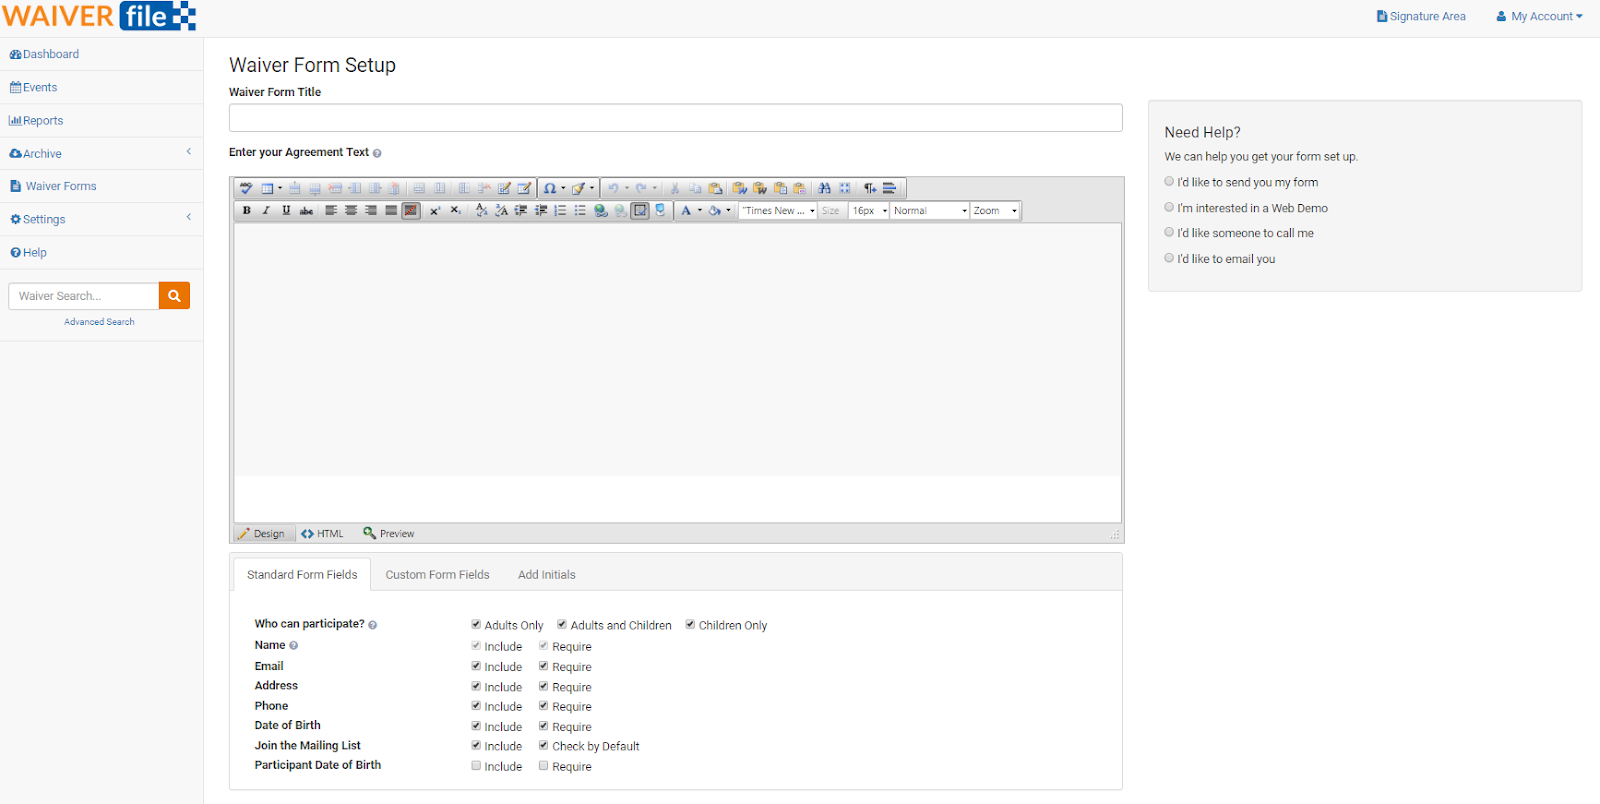Insert a numbered list
Image resolution: width=1600 pixels, height=804 pixels.
pyautogui.click(x=560, y=211)
